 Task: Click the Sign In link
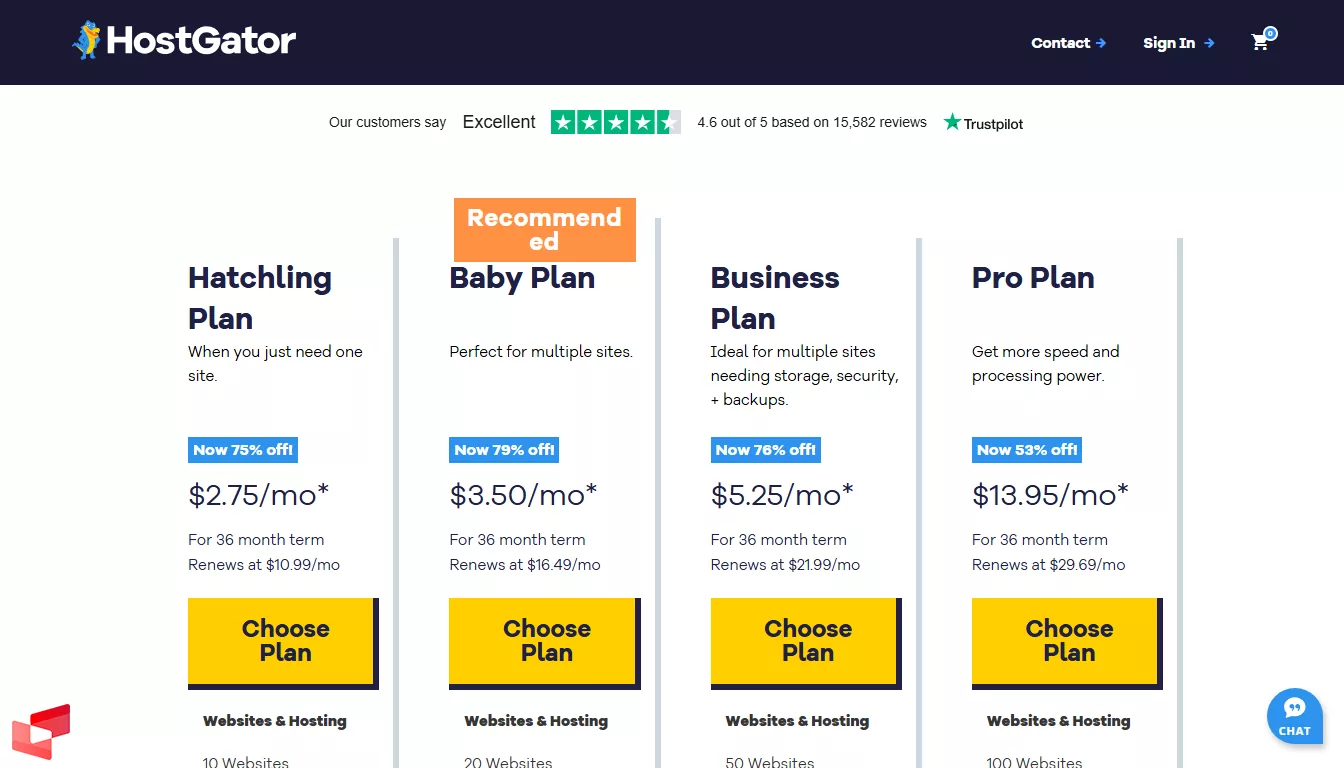1169,43
